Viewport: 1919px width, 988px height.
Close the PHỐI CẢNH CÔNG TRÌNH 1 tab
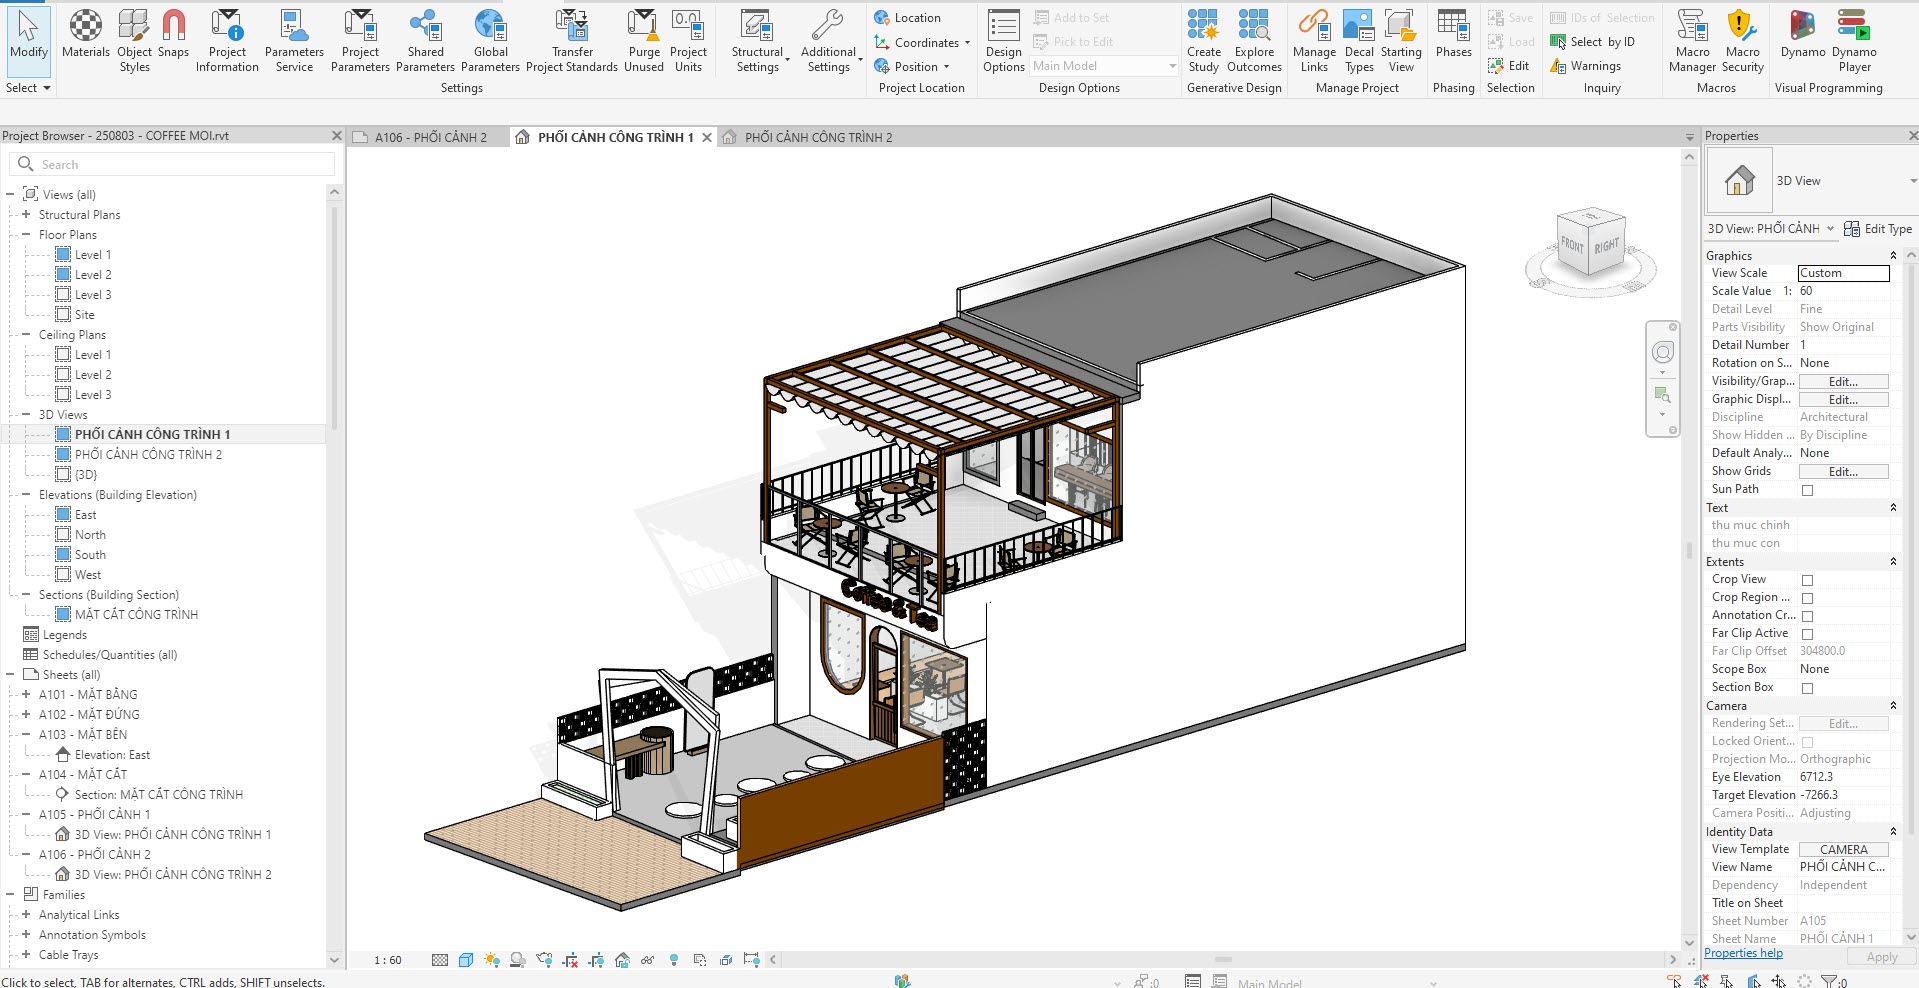point(707,137)
